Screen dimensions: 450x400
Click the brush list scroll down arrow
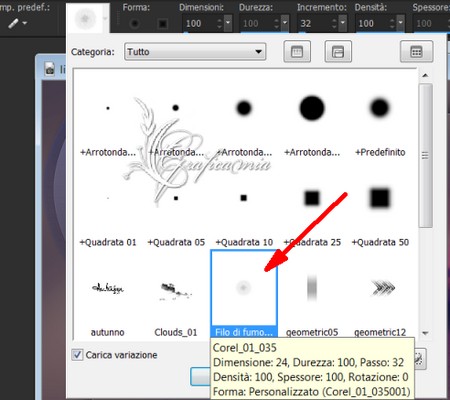tap(425, 333)
